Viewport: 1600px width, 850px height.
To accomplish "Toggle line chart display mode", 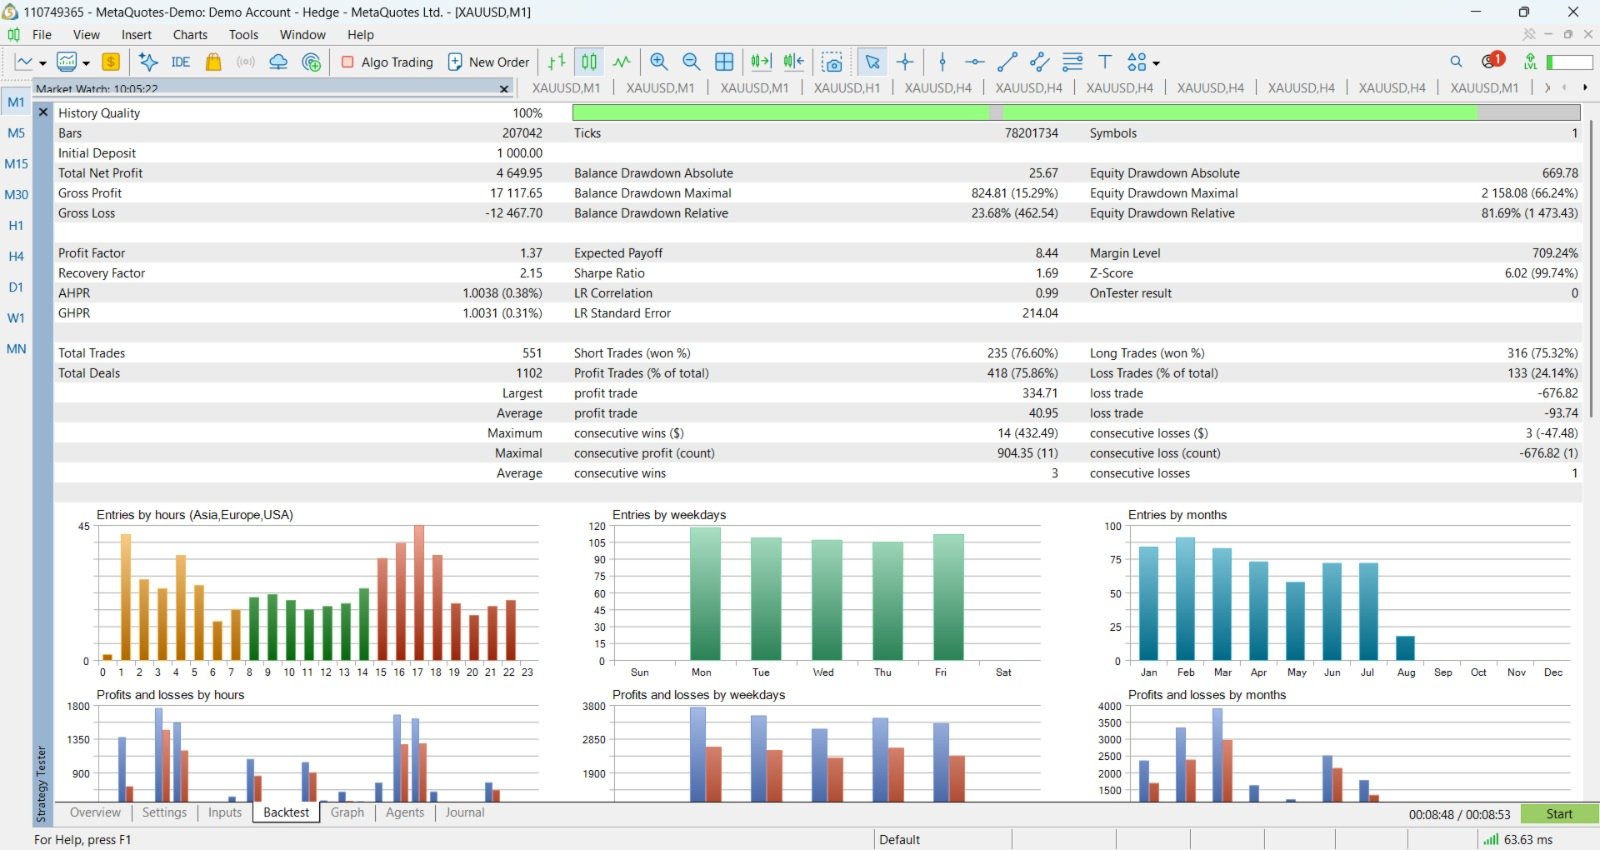I will click(622, 62).
